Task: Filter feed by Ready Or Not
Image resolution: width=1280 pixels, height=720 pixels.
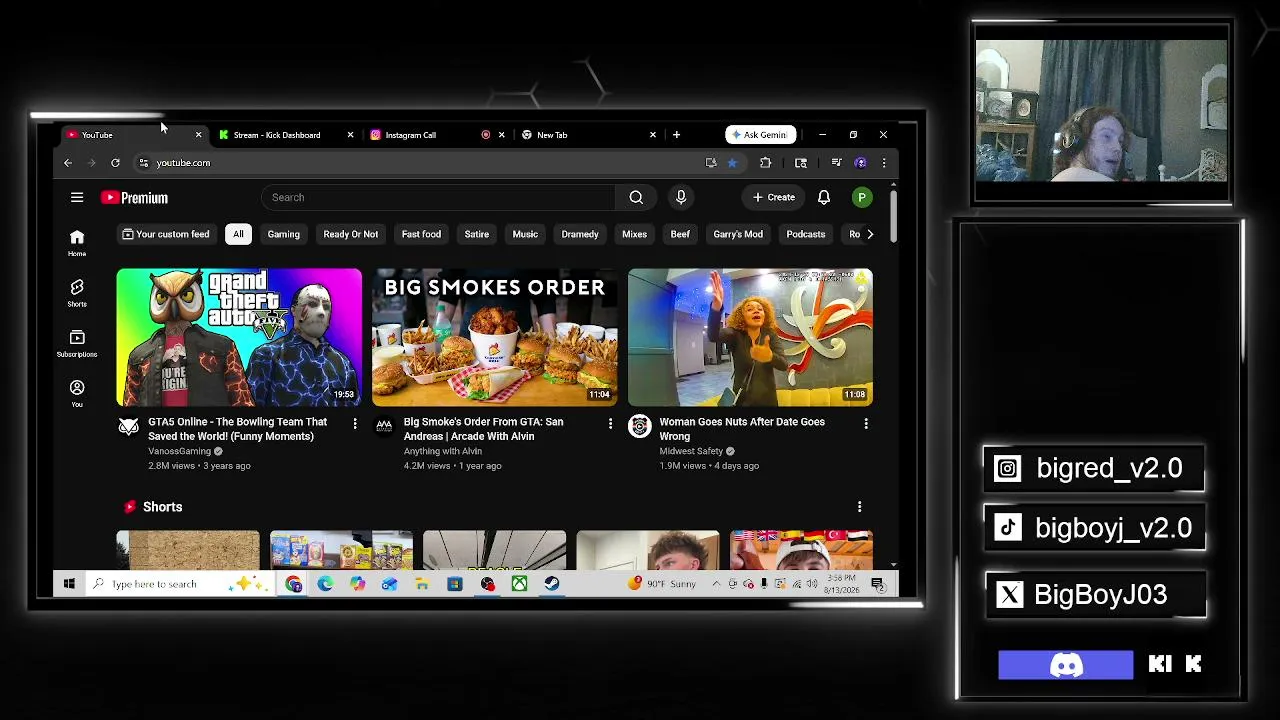Action: [x=351, y=234]
